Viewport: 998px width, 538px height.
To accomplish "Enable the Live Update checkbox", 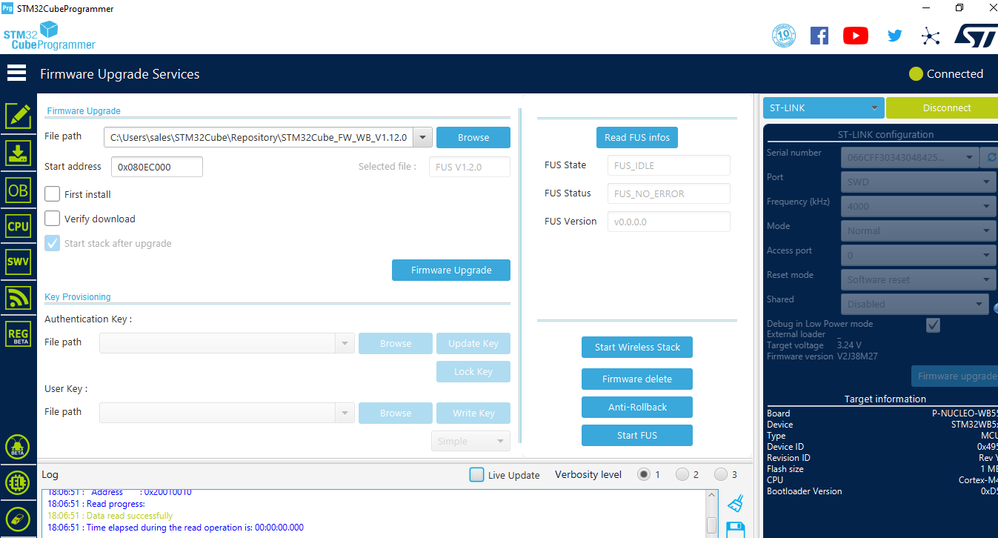I will 477,474.
